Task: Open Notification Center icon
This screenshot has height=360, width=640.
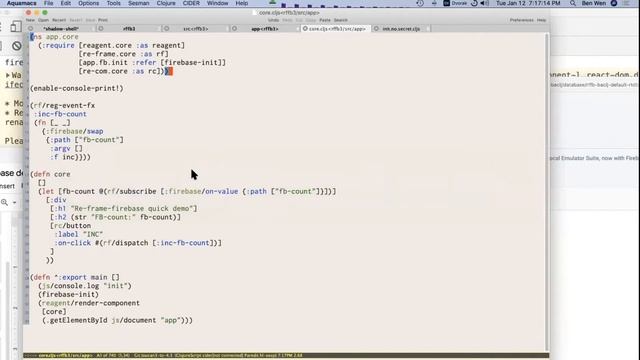Action: [627, 3]
